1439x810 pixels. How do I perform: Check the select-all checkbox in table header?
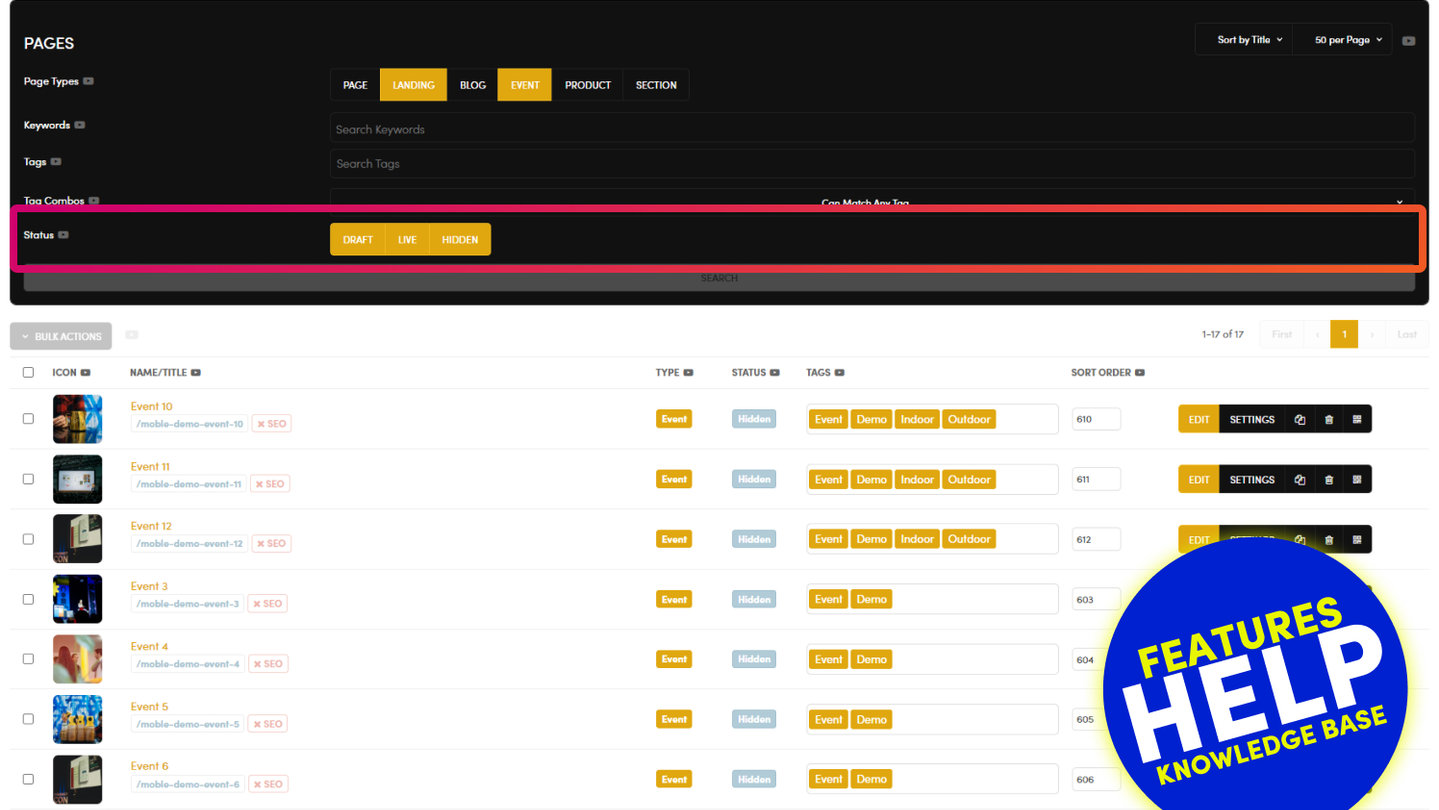(28, 373)
